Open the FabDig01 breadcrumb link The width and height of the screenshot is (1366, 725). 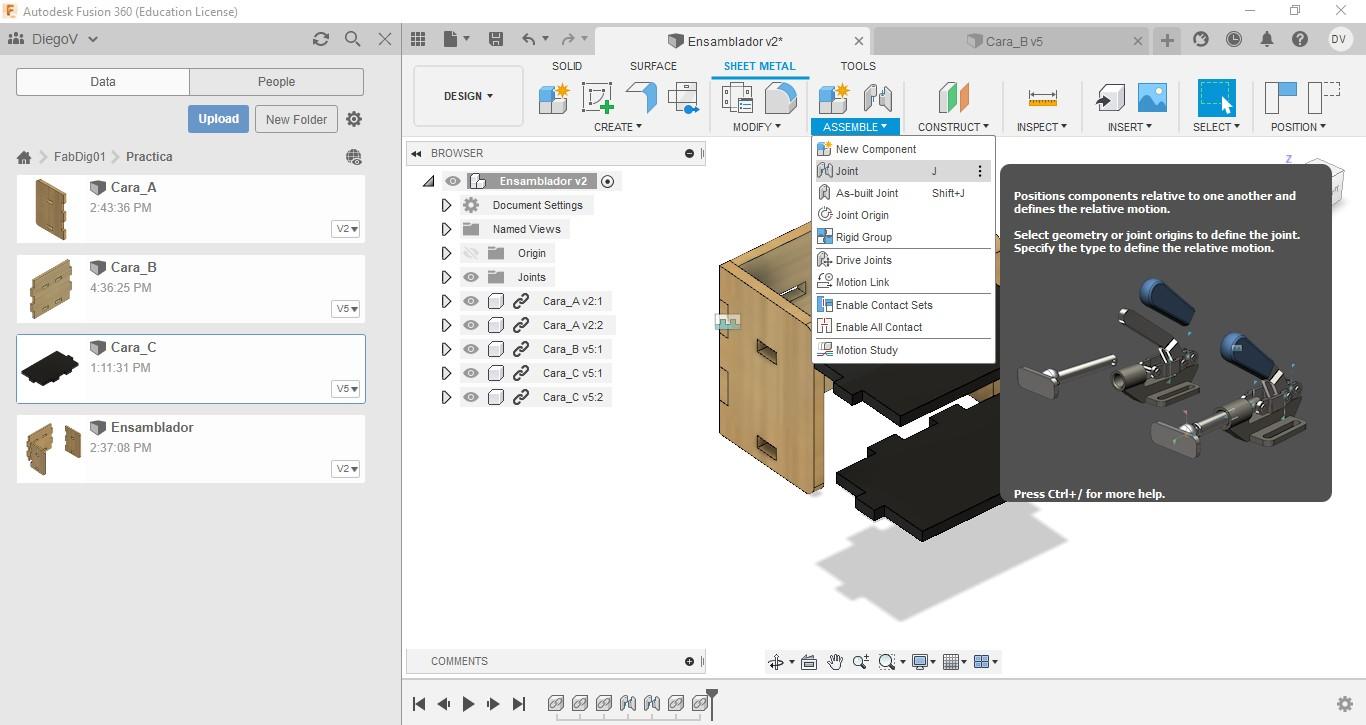[79, 157]
